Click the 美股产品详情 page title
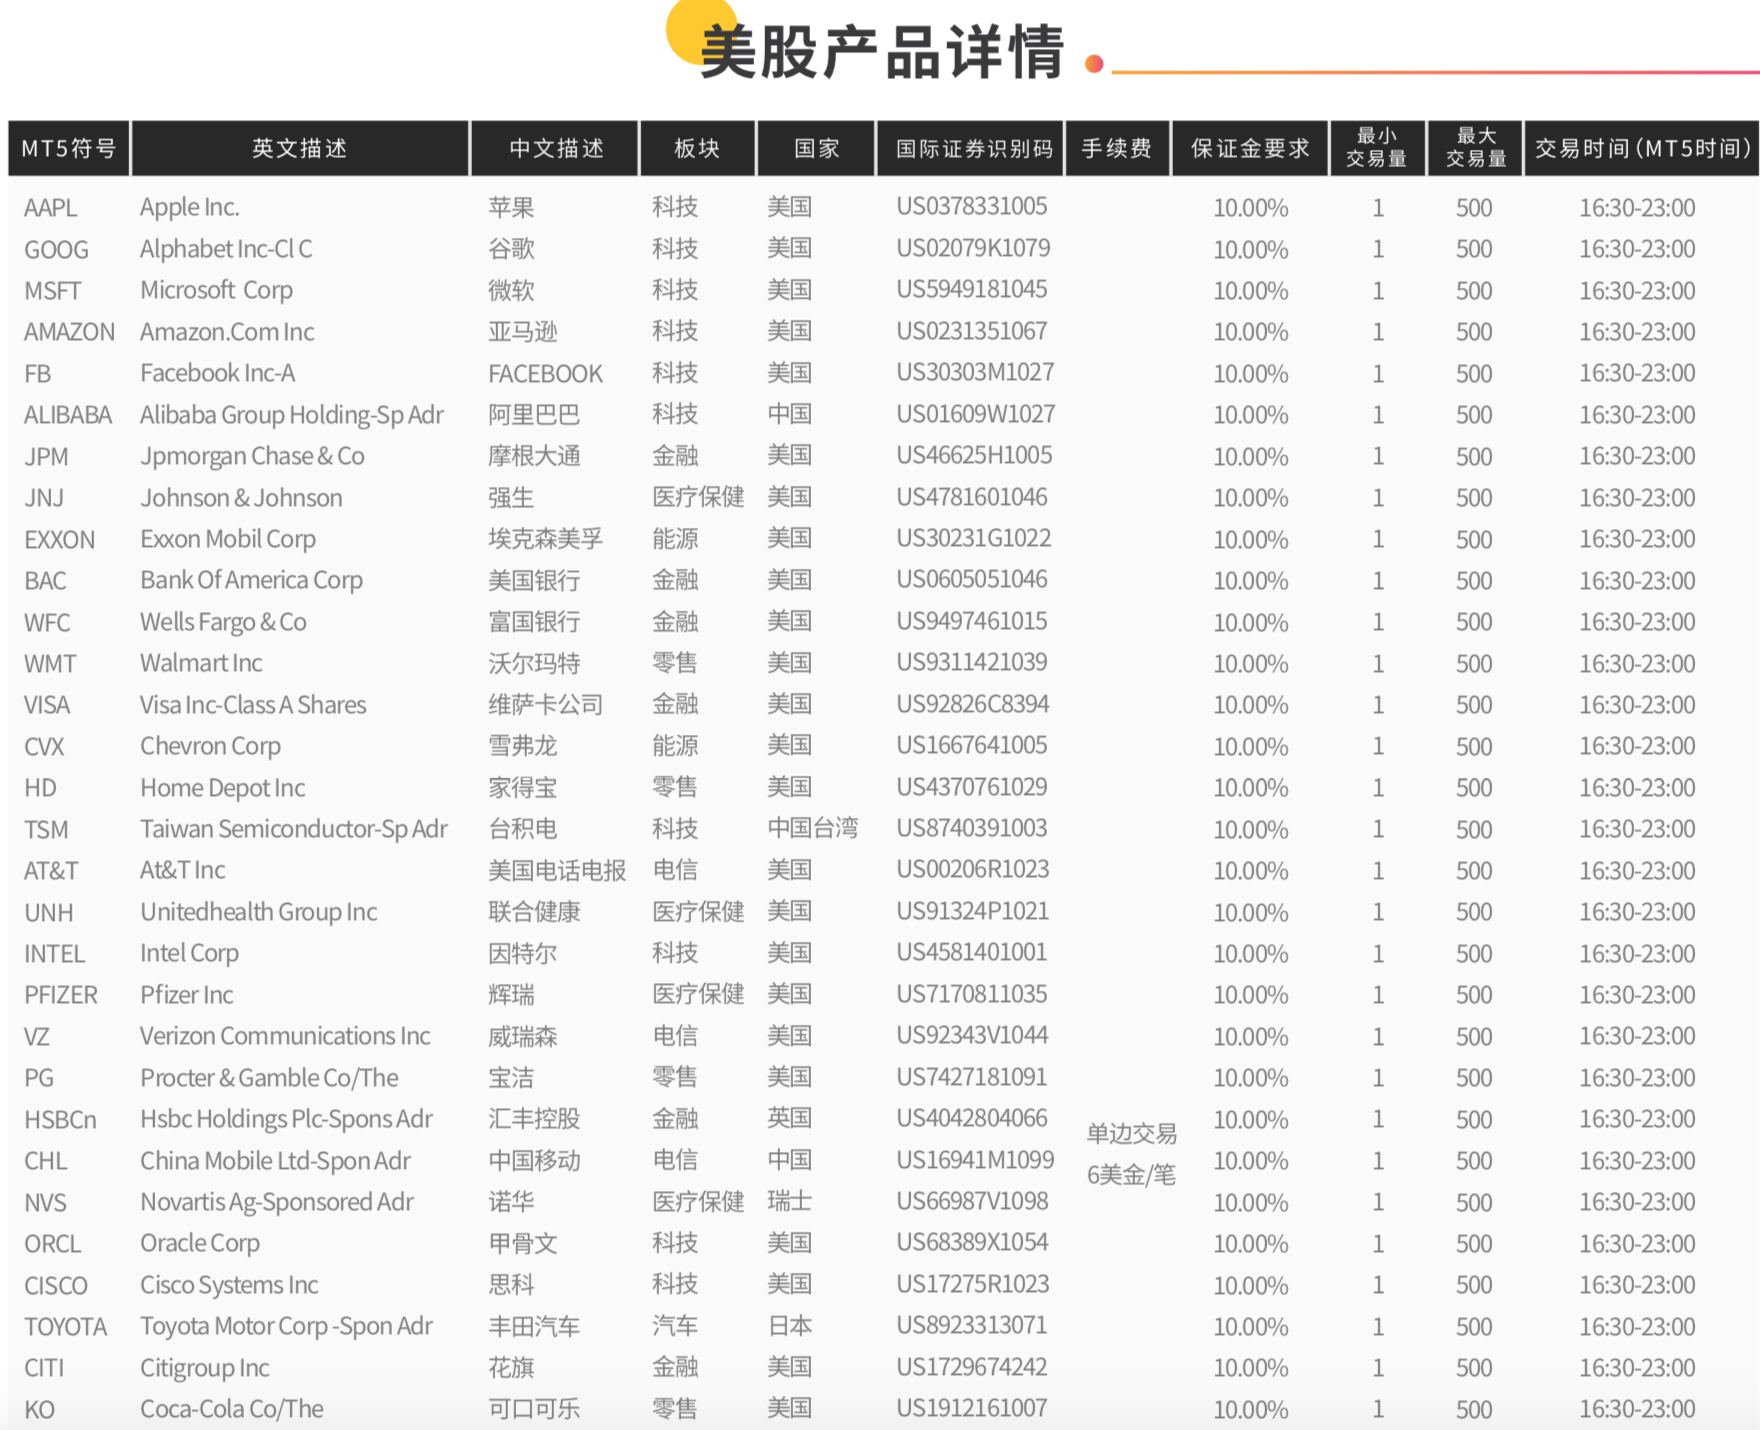1760x1430 pixels. coord(882,52)
